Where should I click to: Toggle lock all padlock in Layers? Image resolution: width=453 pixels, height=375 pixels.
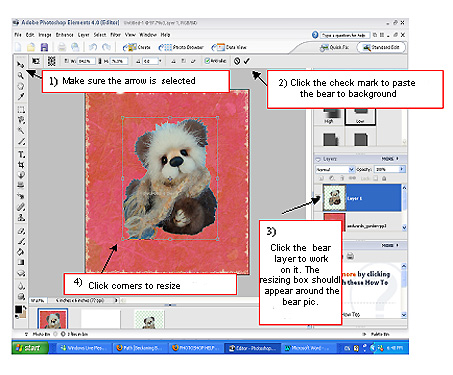click(384, 178)
